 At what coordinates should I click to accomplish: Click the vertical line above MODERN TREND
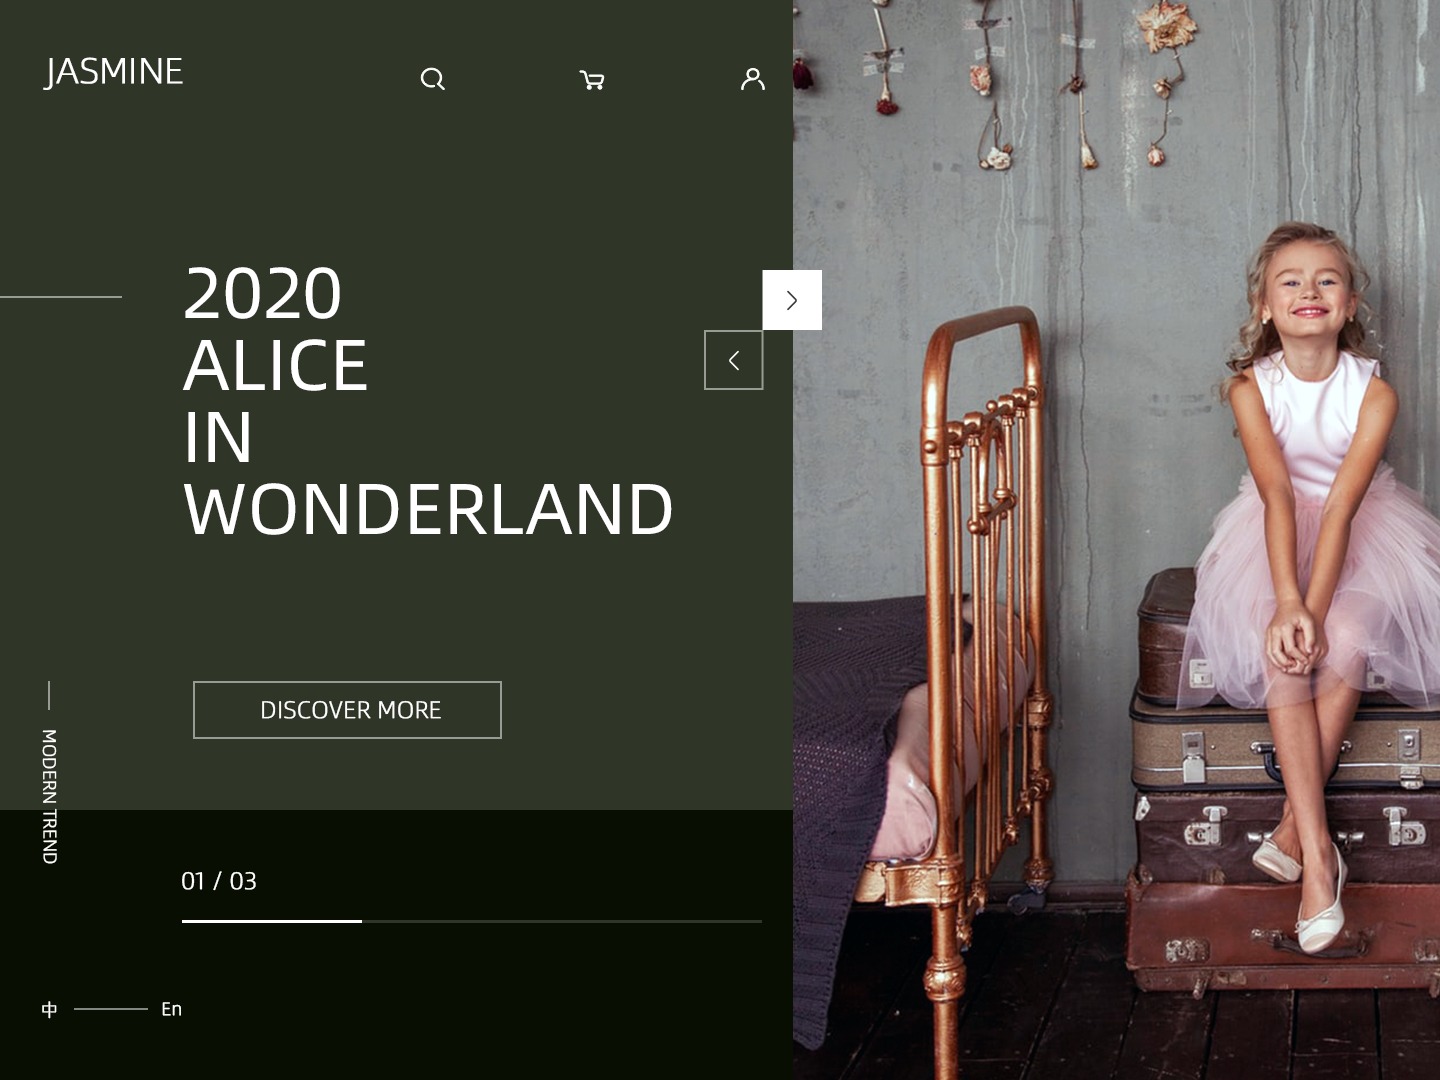pyautogui.click(x=49, y=695)
